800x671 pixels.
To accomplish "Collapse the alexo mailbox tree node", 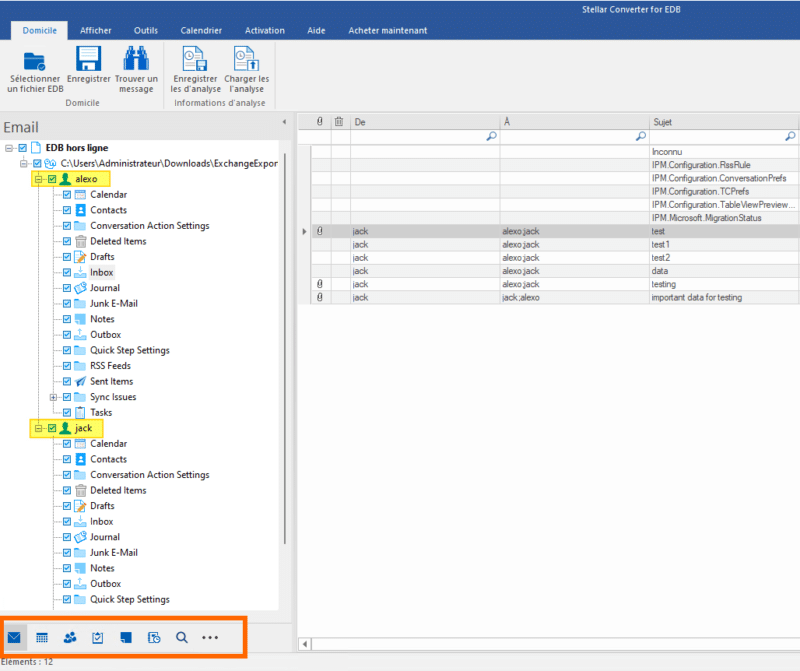I will point(37,179).
